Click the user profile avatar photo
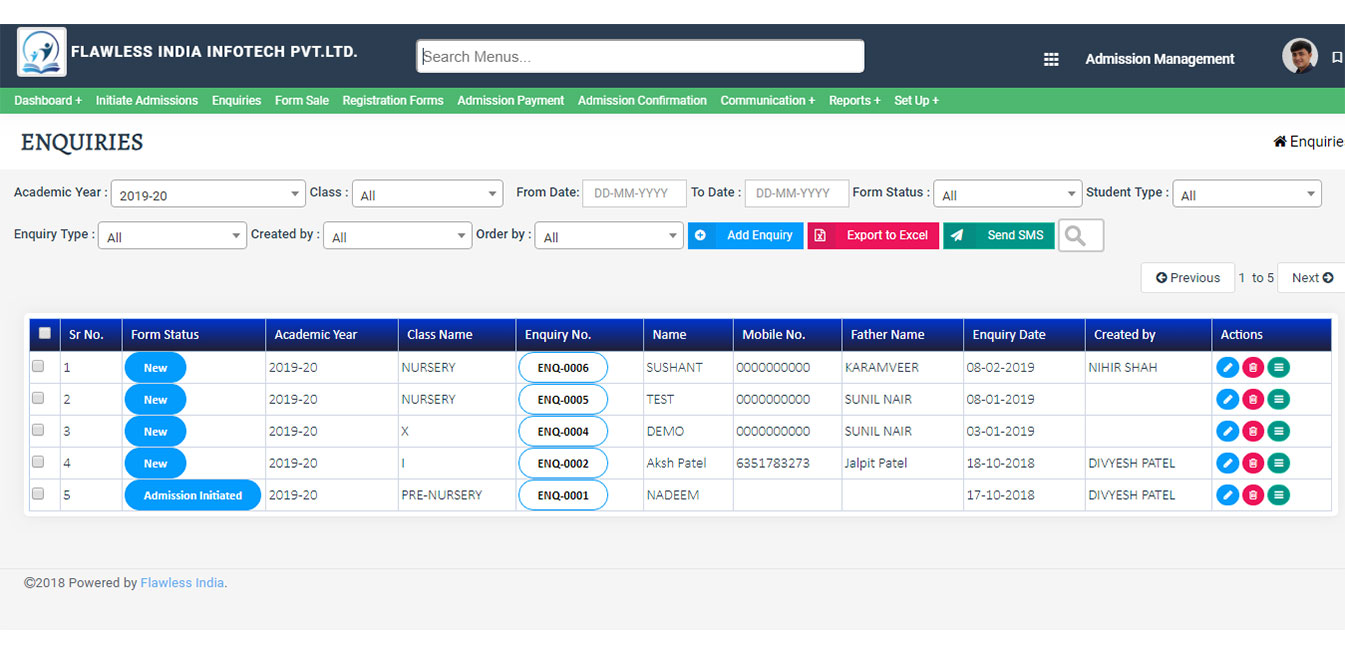The image size is (1345, 655). (x=1299, y=57)
